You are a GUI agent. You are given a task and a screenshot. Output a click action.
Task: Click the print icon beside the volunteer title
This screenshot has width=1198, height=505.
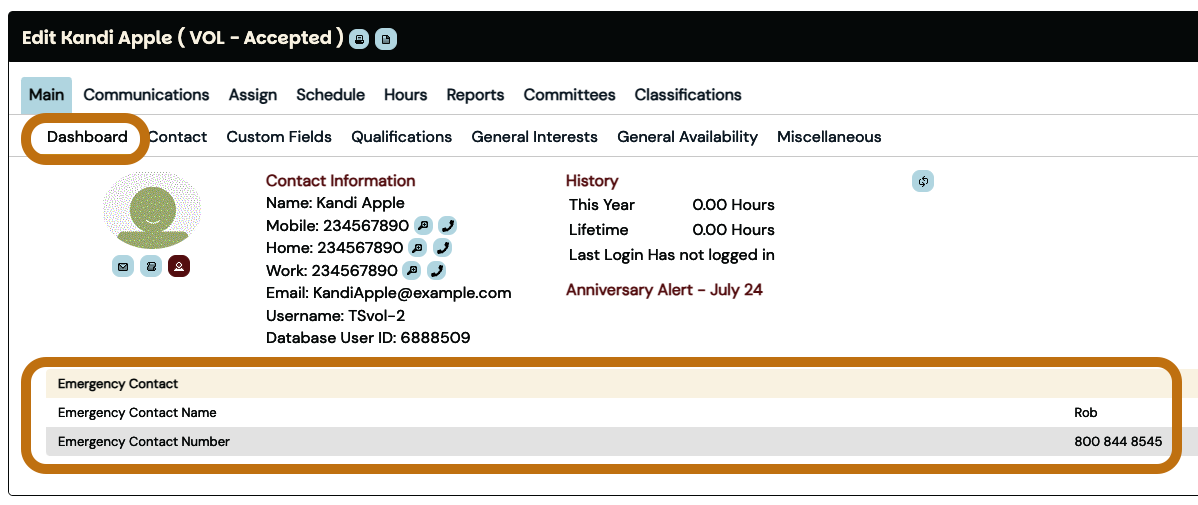click(359, 39)
